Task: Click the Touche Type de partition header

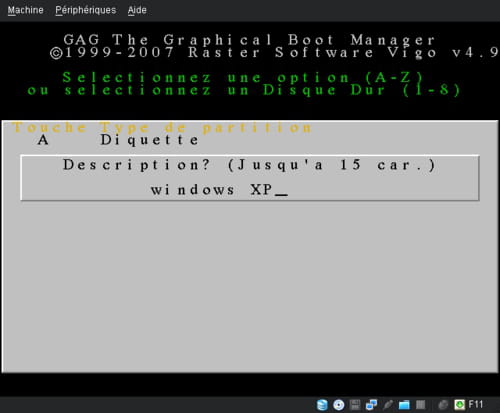Action: coord(162,128)
